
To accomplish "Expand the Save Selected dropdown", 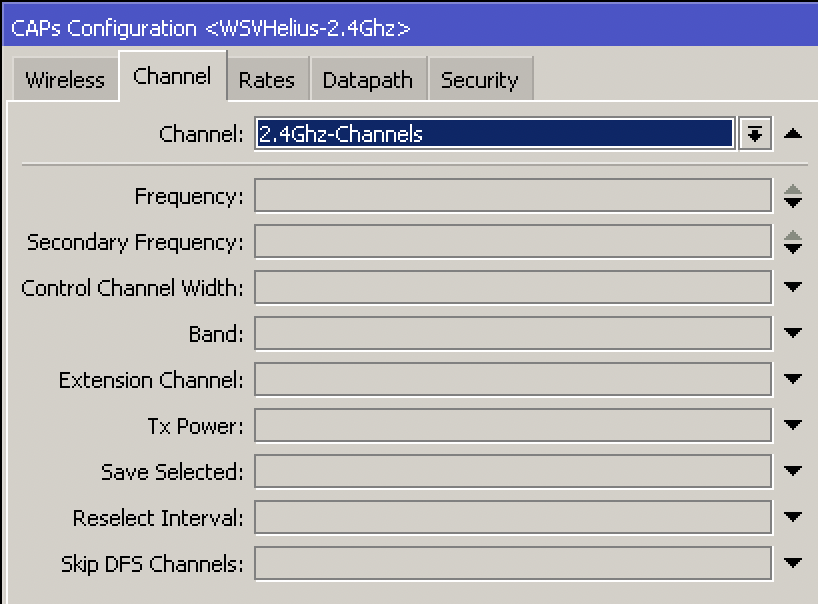I will pos(793,471).
